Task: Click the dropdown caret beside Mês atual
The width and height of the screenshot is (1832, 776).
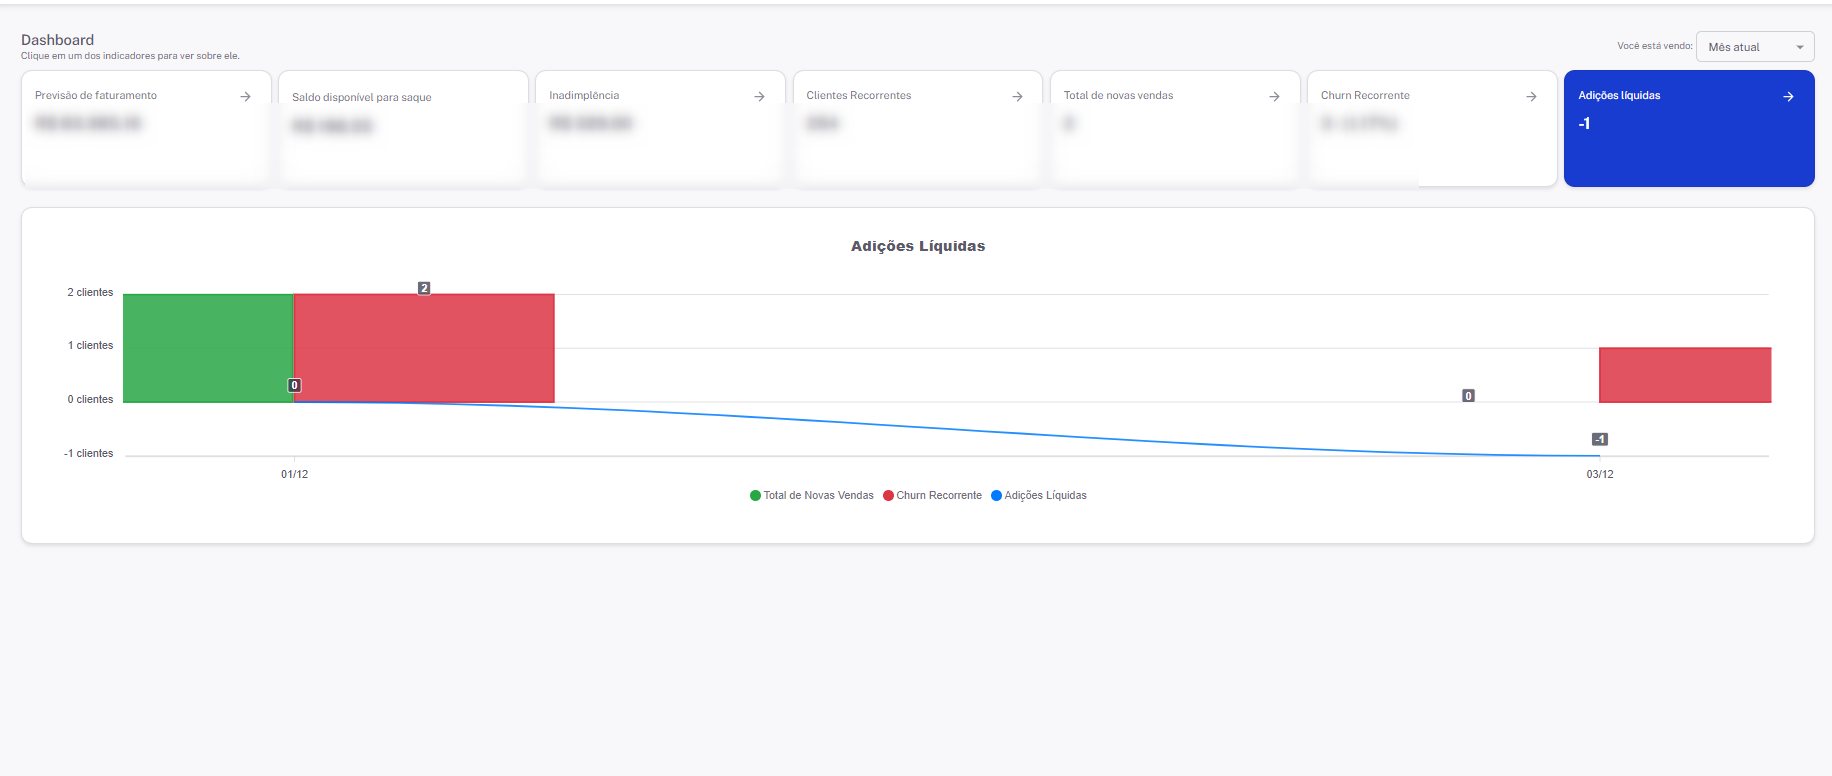Action: click(1799, 47)
